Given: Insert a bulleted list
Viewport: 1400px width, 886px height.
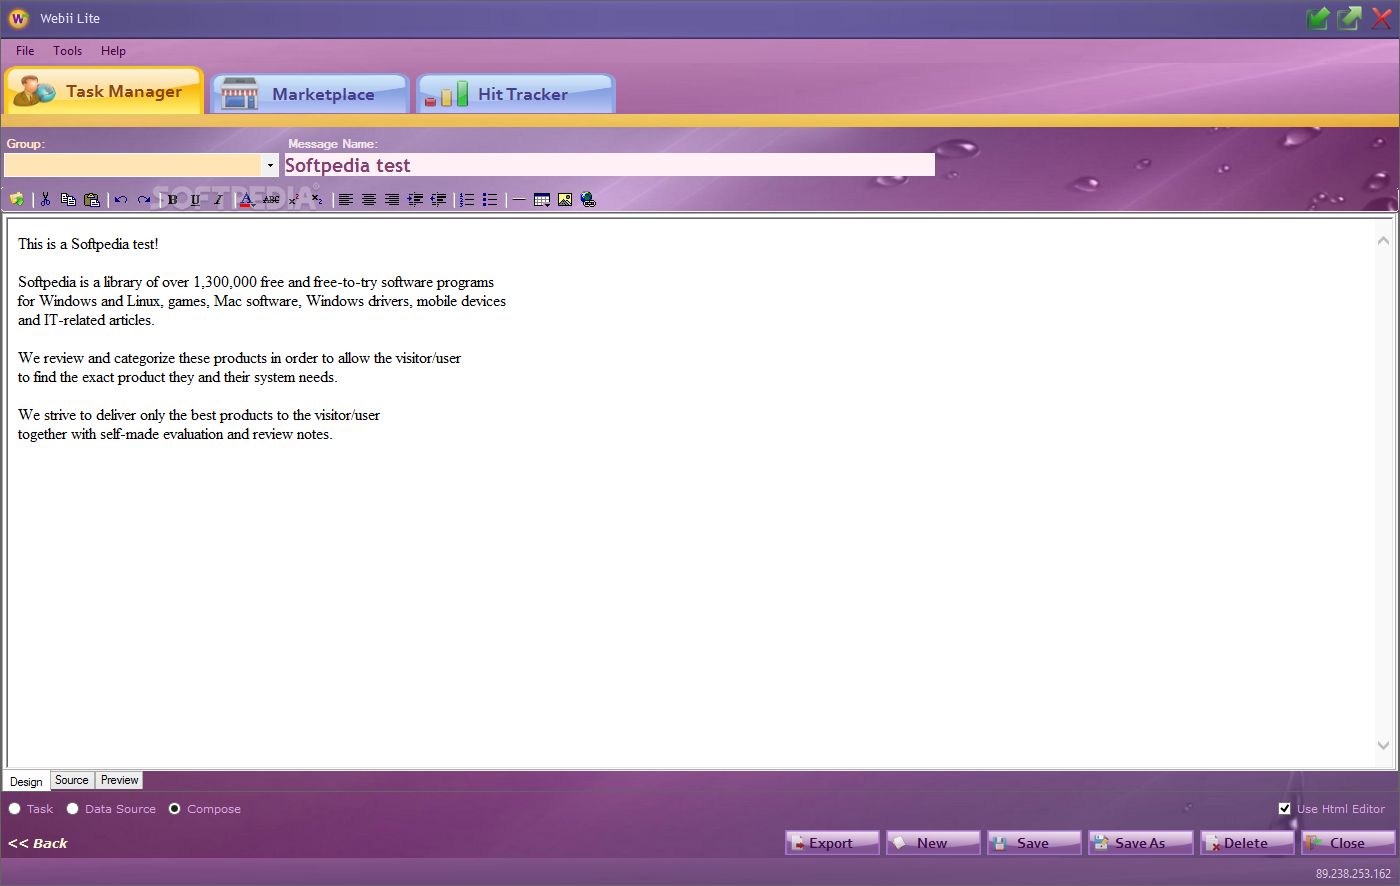Looking at the screenshot, I should 490,200.
